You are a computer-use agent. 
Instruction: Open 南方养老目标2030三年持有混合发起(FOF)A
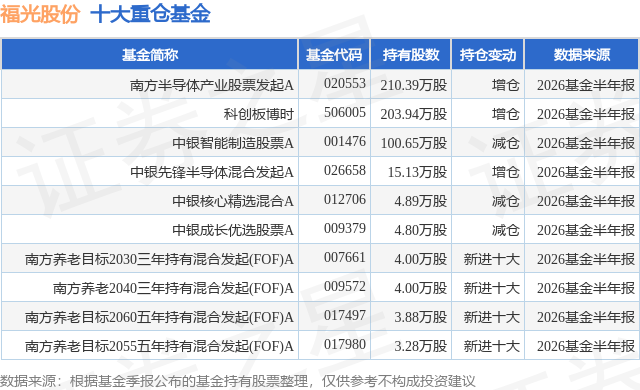click(x=159, y=259)
